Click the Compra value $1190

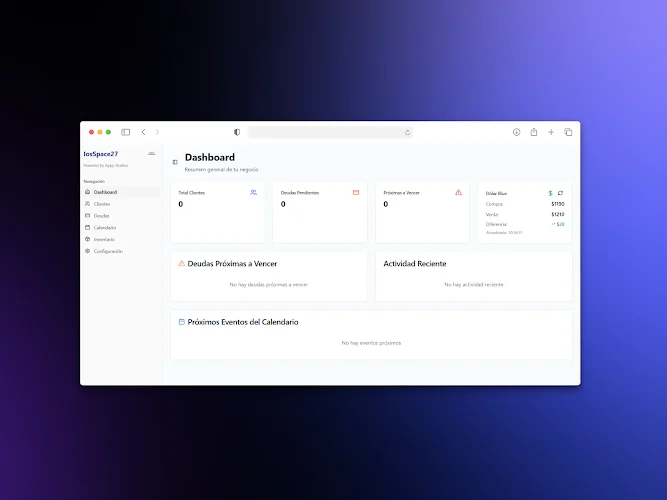click(558, 204)
